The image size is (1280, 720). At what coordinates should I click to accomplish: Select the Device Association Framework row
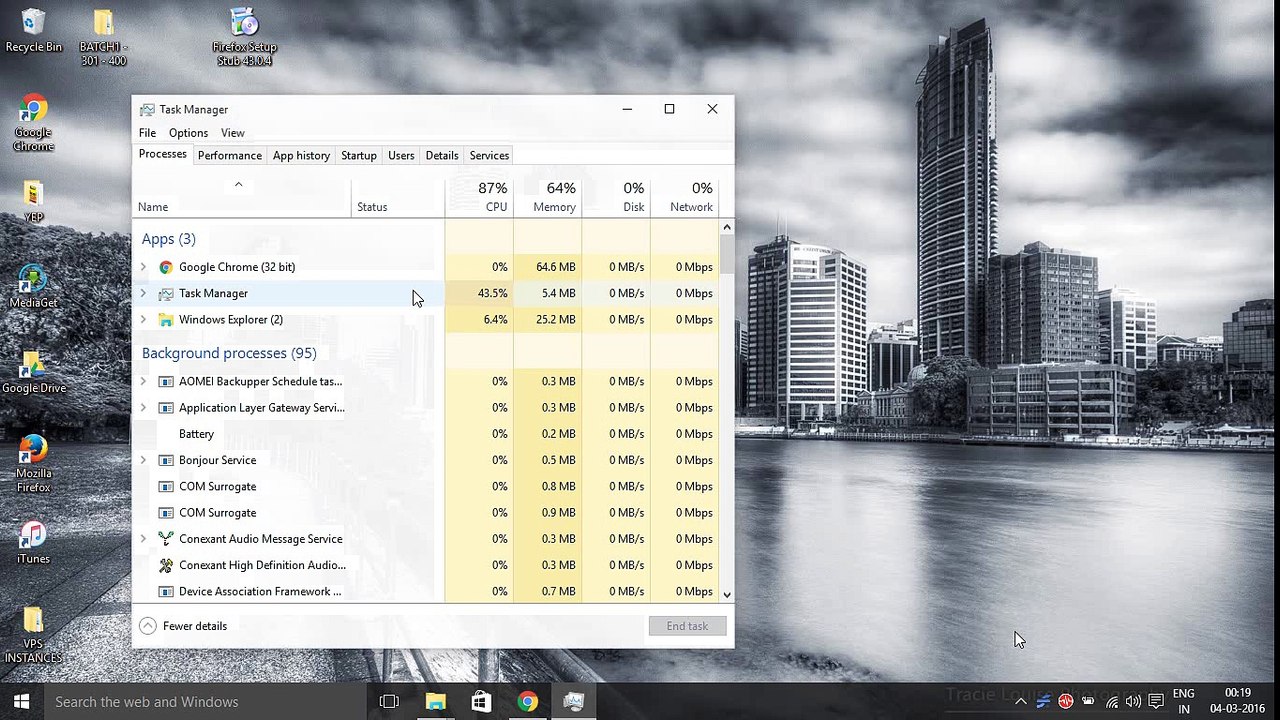(x=425, y=591)
